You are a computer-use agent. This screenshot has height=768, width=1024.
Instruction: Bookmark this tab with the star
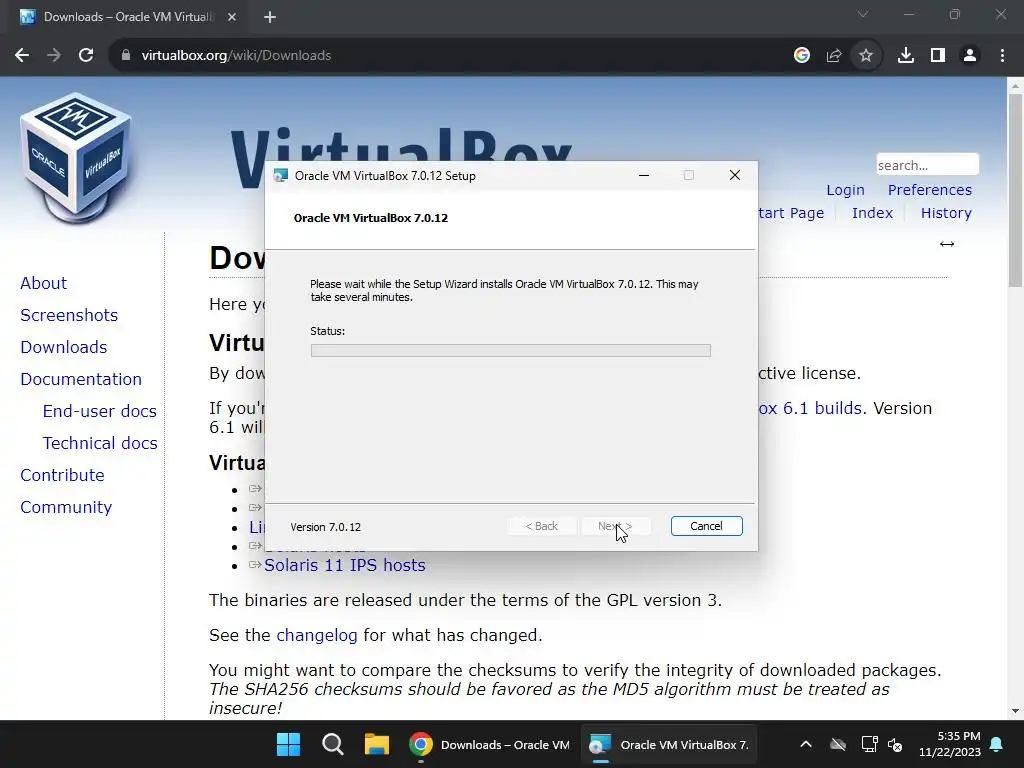(866, 56)
